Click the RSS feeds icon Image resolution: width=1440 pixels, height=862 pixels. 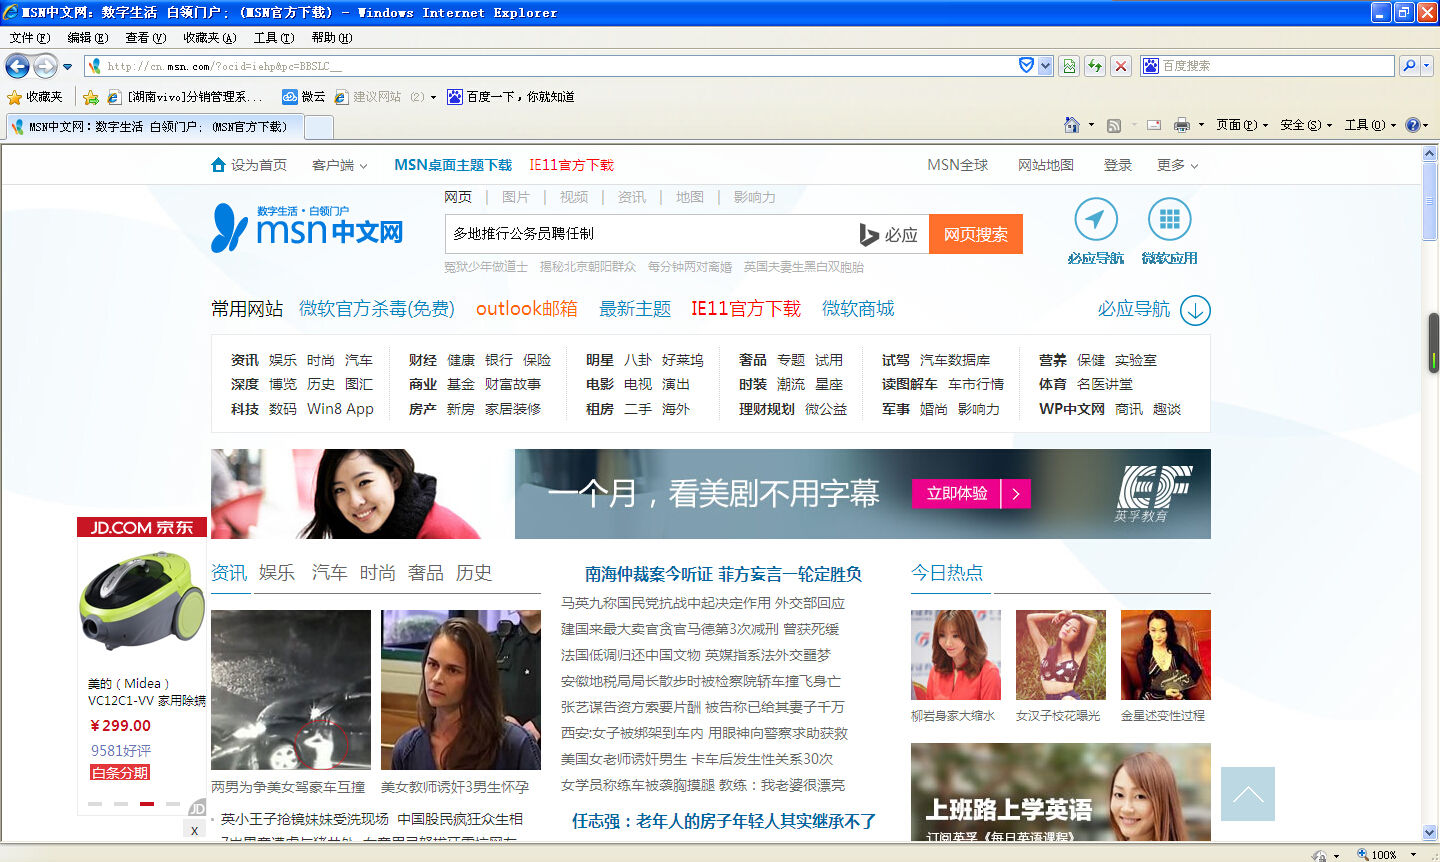click(1113, 125)
